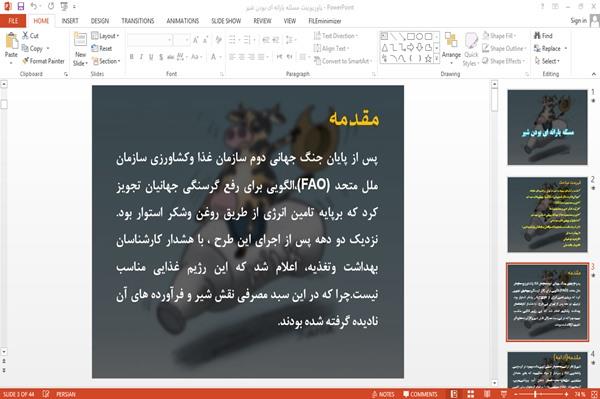Open the Arrange menu

[x=451, y=49]
